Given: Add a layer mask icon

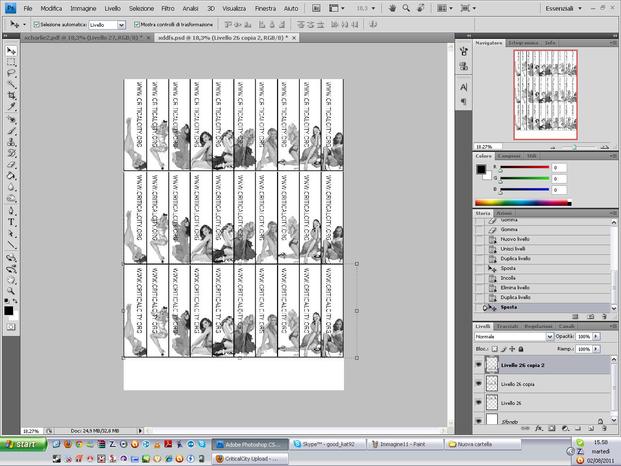Looking at the screenshot, I should (552, 428).
